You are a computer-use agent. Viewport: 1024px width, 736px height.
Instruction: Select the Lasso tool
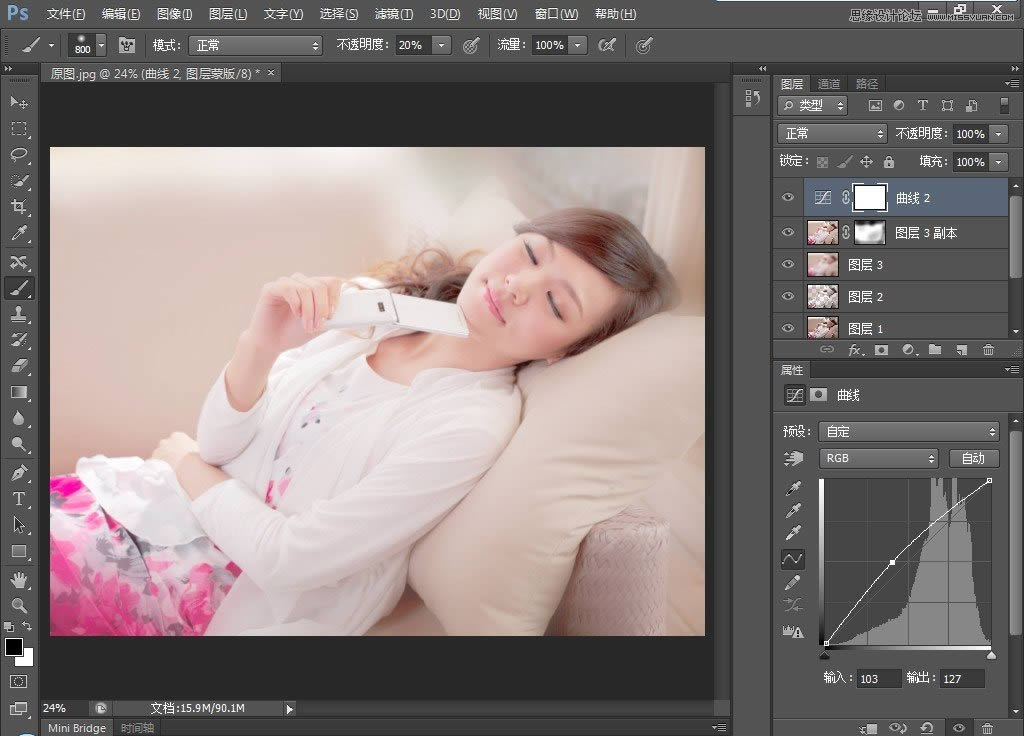pyautogui.click(x=19, y=155)
